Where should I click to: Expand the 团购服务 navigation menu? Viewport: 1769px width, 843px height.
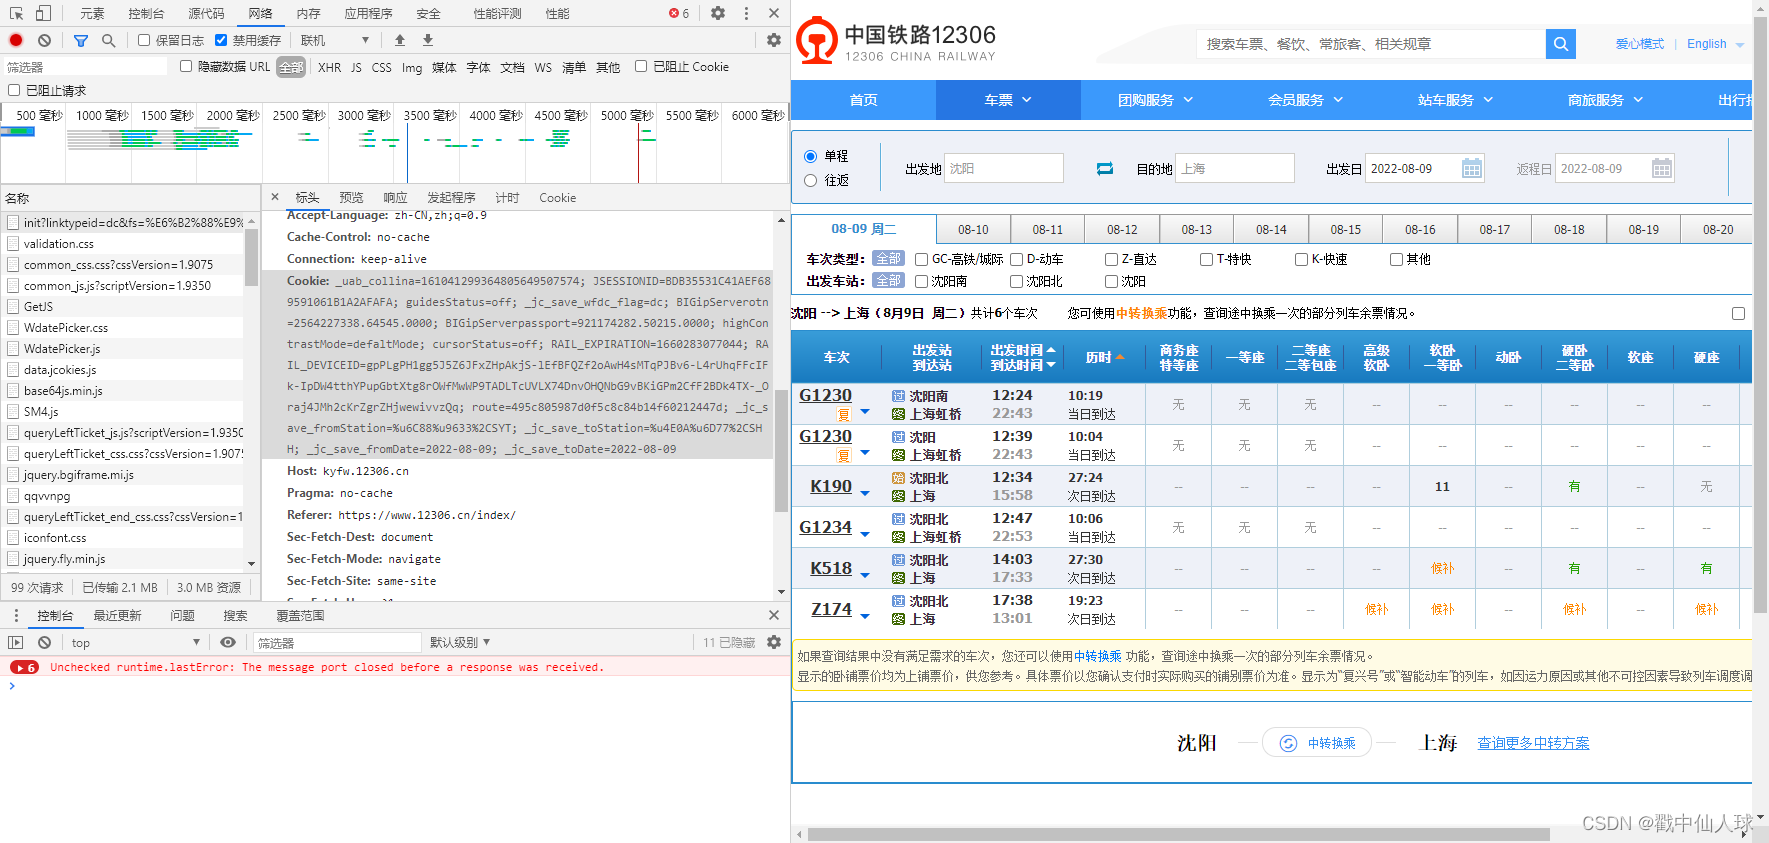1156,100
